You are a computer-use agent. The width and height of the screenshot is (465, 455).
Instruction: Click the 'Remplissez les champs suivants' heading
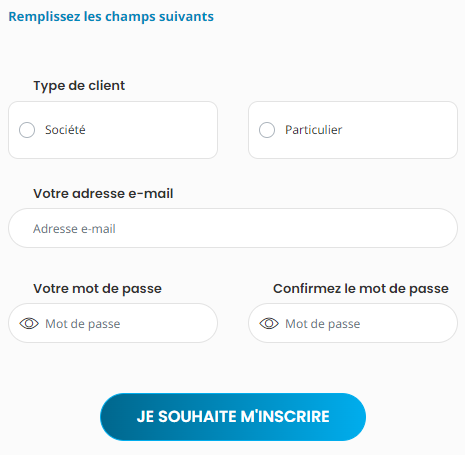pos(111,17)
